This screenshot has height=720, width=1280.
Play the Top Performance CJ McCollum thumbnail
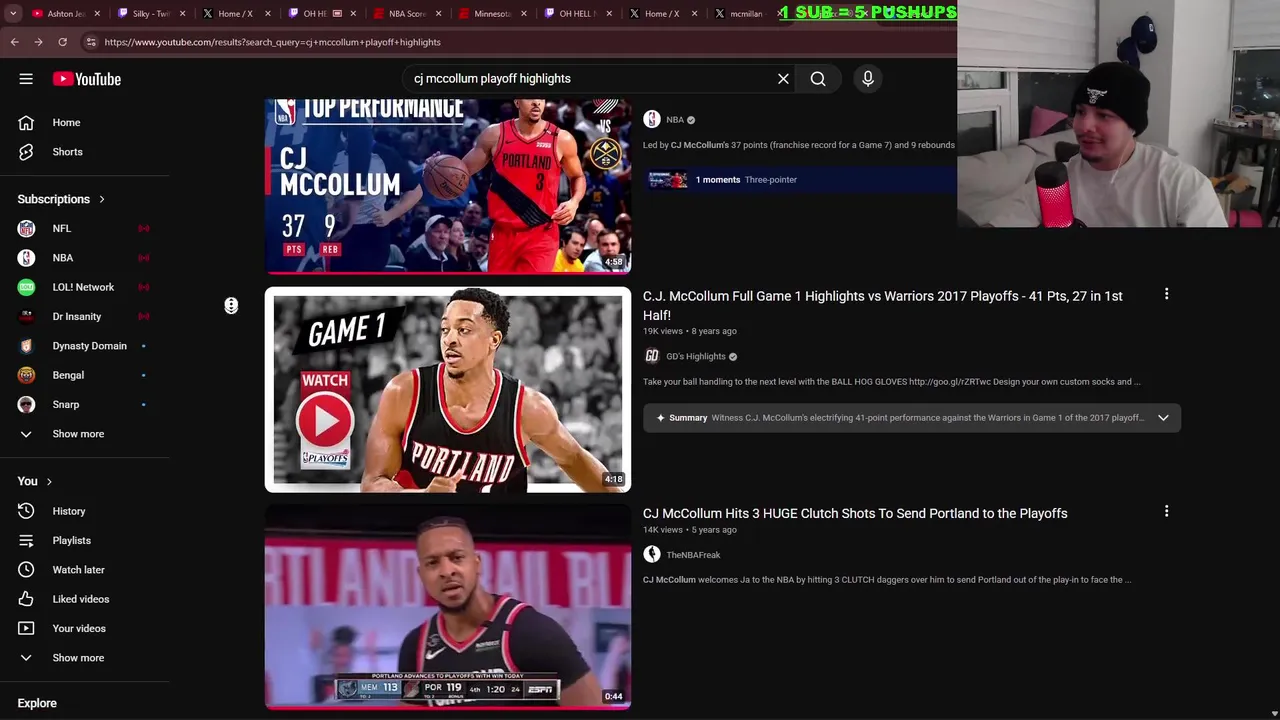(x=448, y=185)
